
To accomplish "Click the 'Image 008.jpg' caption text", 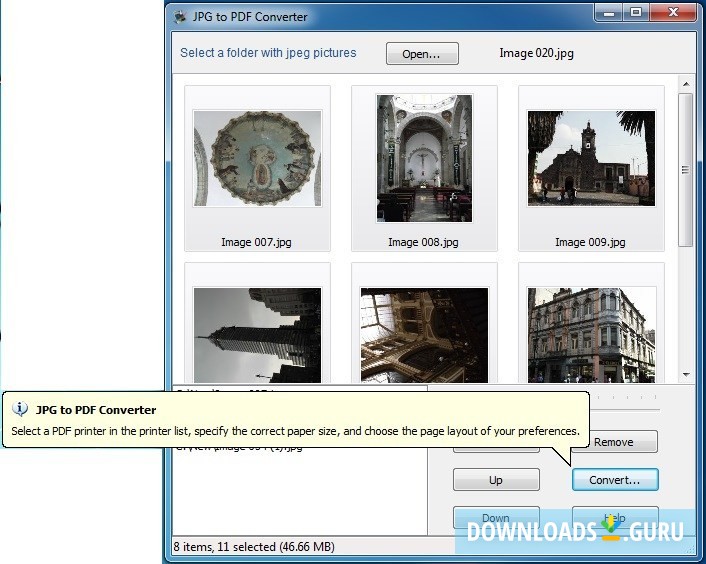I will pos(423,242).
